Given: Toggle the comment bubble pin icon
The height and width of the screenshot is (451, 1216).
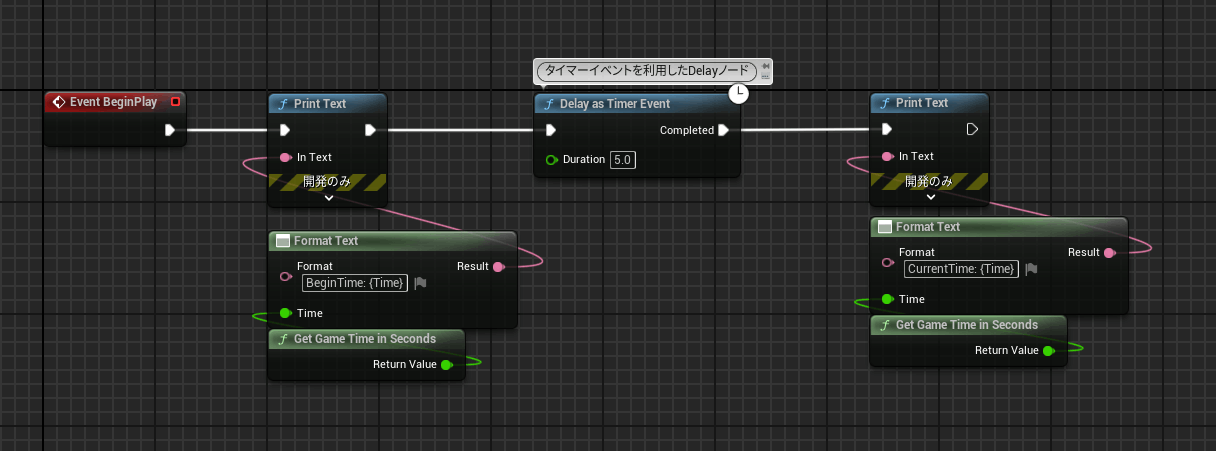Looking at the screenshot, I should tap(765, 67).
